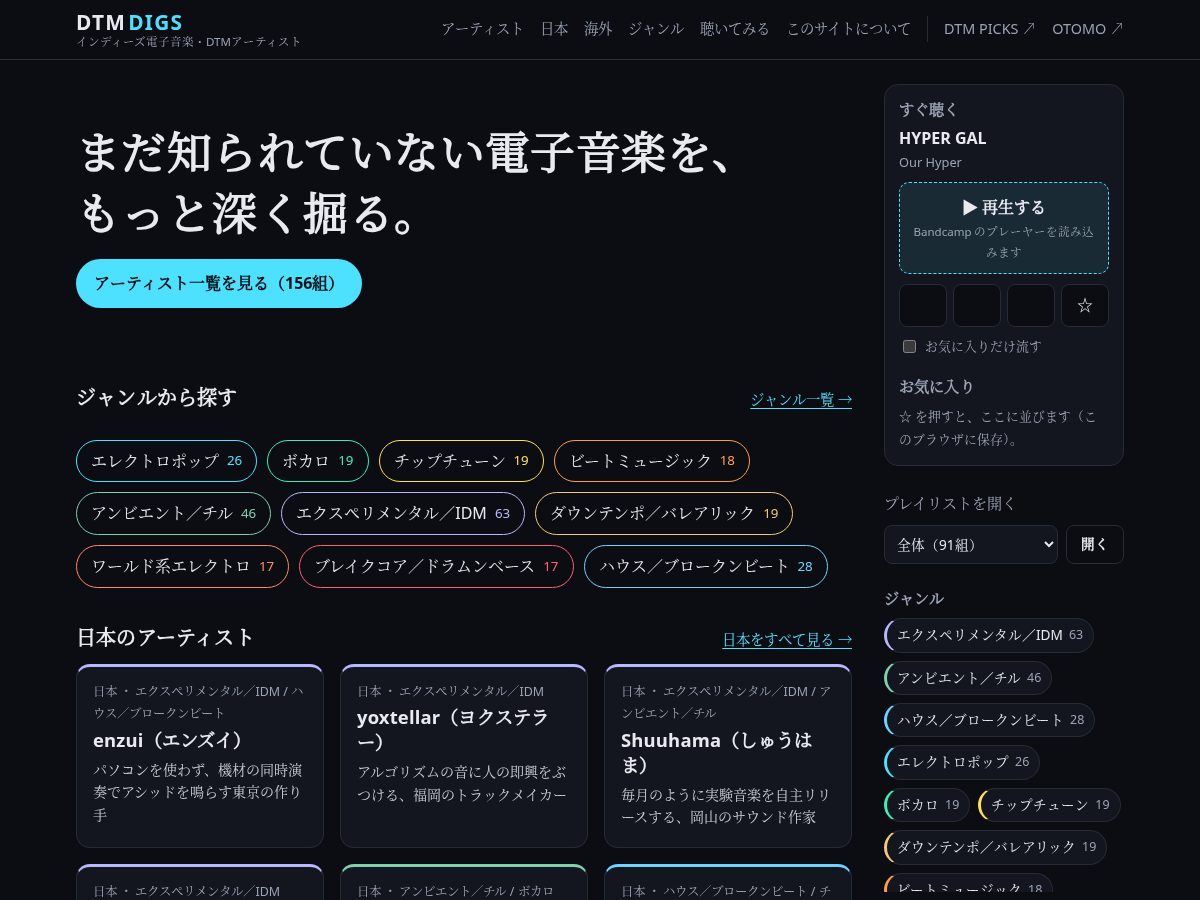Follow the 日本をすべて見る → link
Screen dimensions: 1200x900
(787, 639)
